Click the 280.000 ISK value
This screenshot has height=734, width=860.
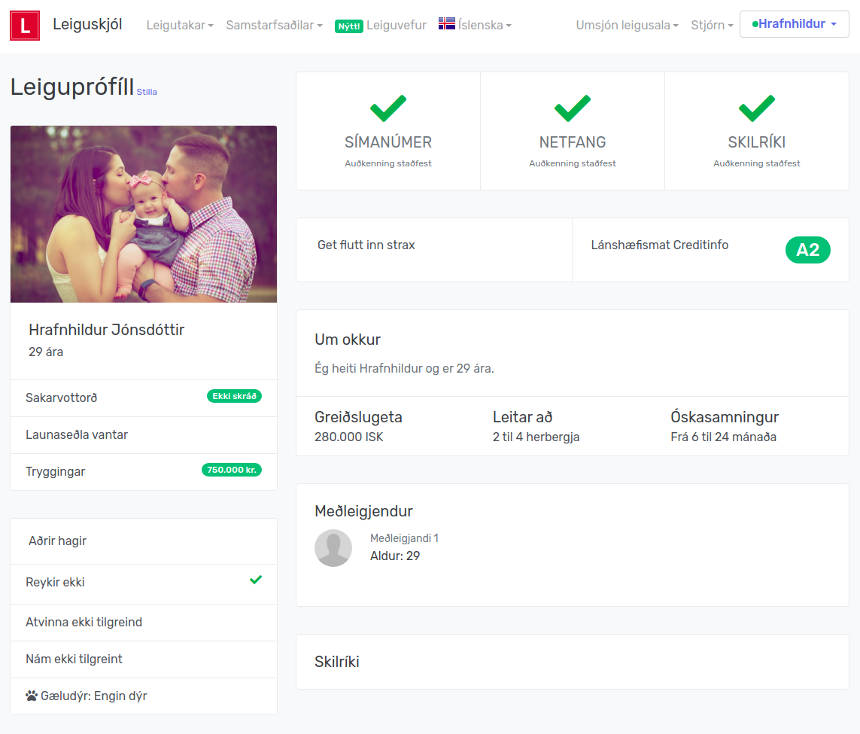tap(349, 437)
